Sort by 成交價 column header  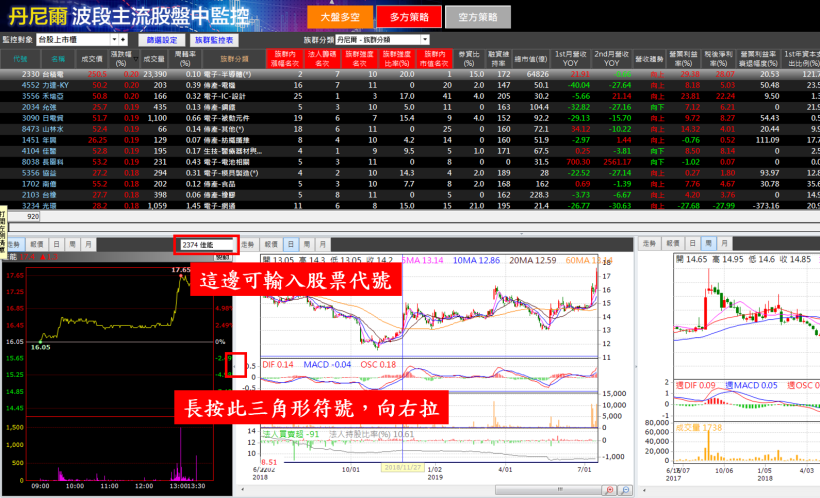[92, 59]
